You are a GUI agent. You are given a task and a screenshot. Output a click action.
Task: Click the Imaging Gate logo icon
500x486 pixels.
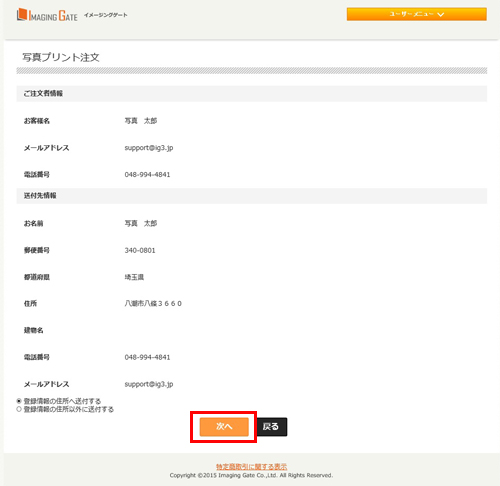22,14
